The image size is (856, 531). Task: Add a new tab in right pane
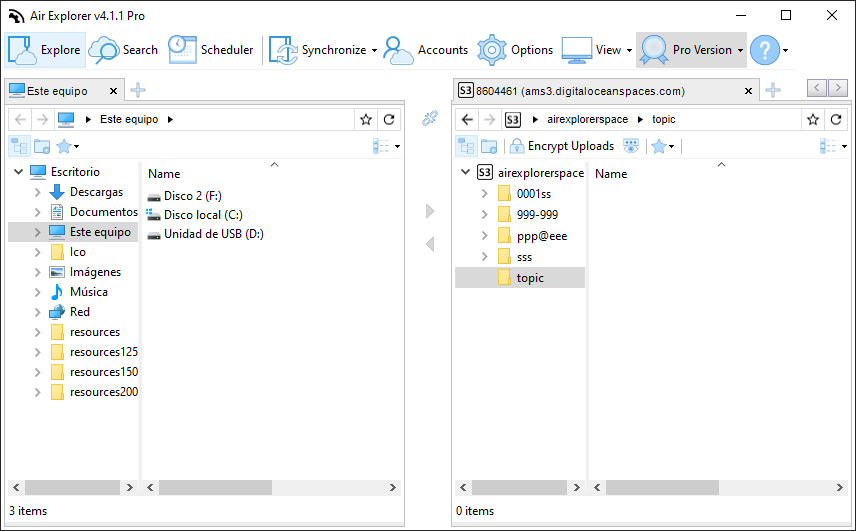772,90
